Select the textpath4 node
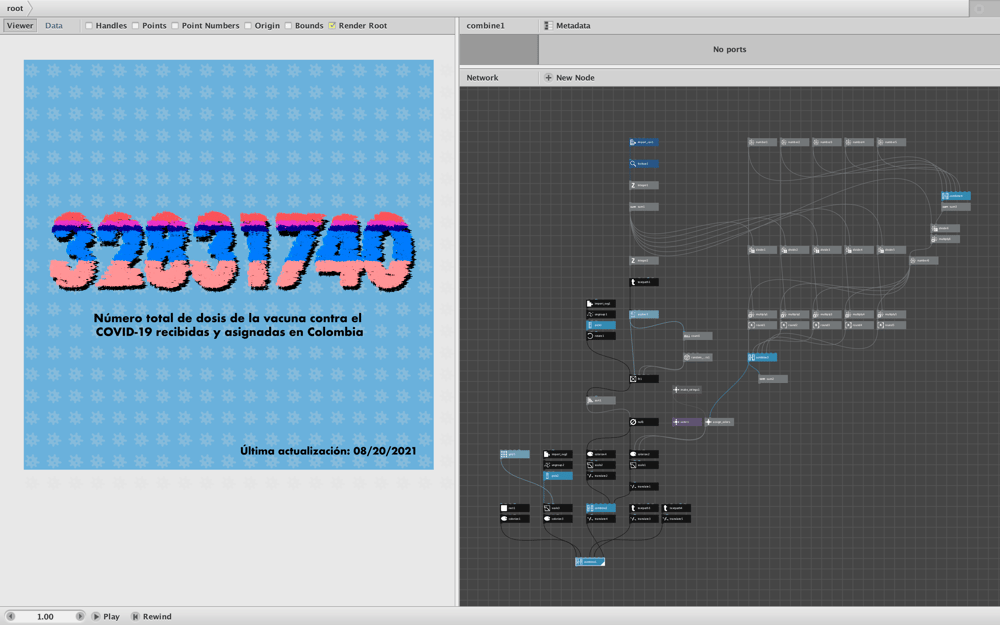 coord(676,508)
